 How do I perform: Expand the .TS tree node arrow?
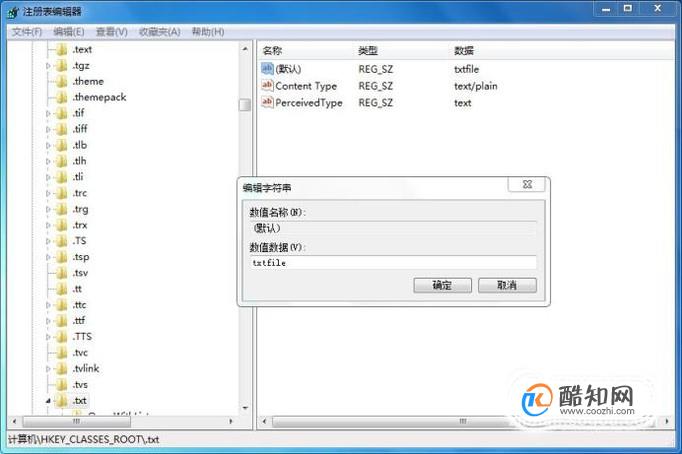(x=48, y=241)
